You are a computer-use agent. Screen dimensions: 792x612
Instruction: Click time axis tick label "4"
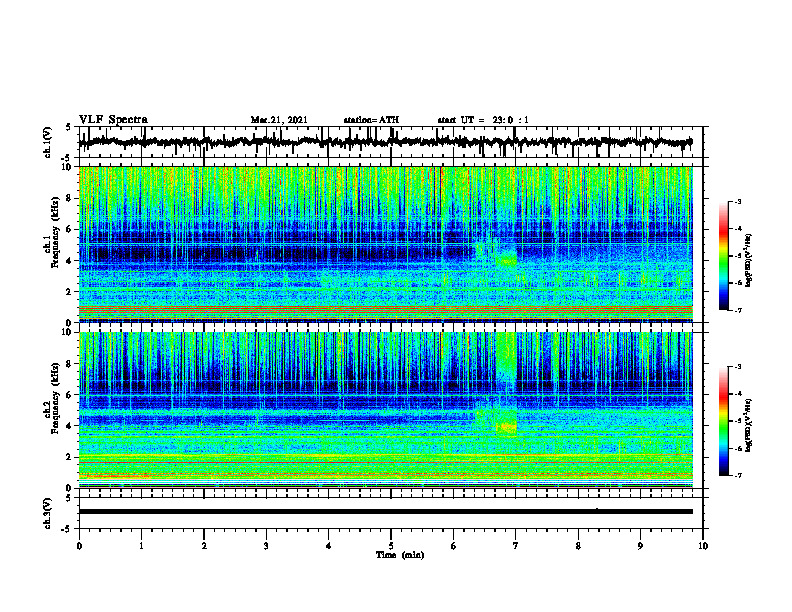tap(329, 546)
